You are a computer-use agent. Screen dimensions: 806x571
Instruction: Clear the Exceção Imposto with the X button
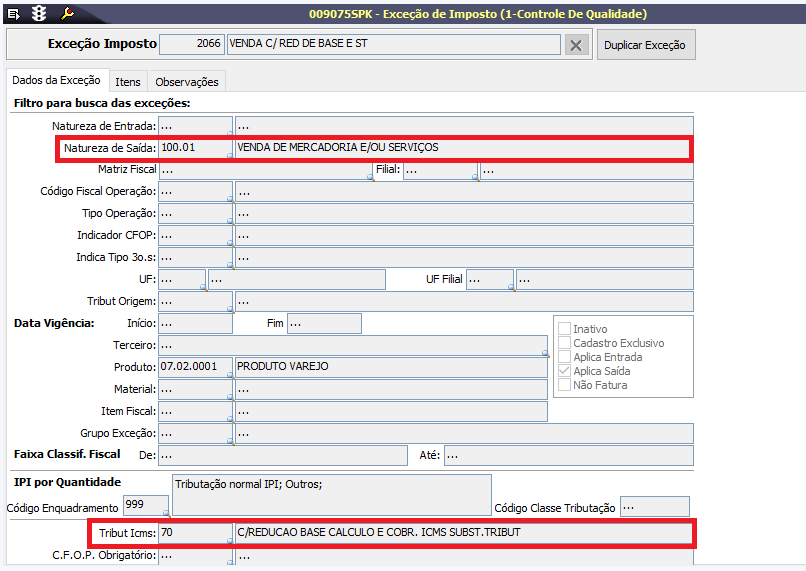pos(576,45)
